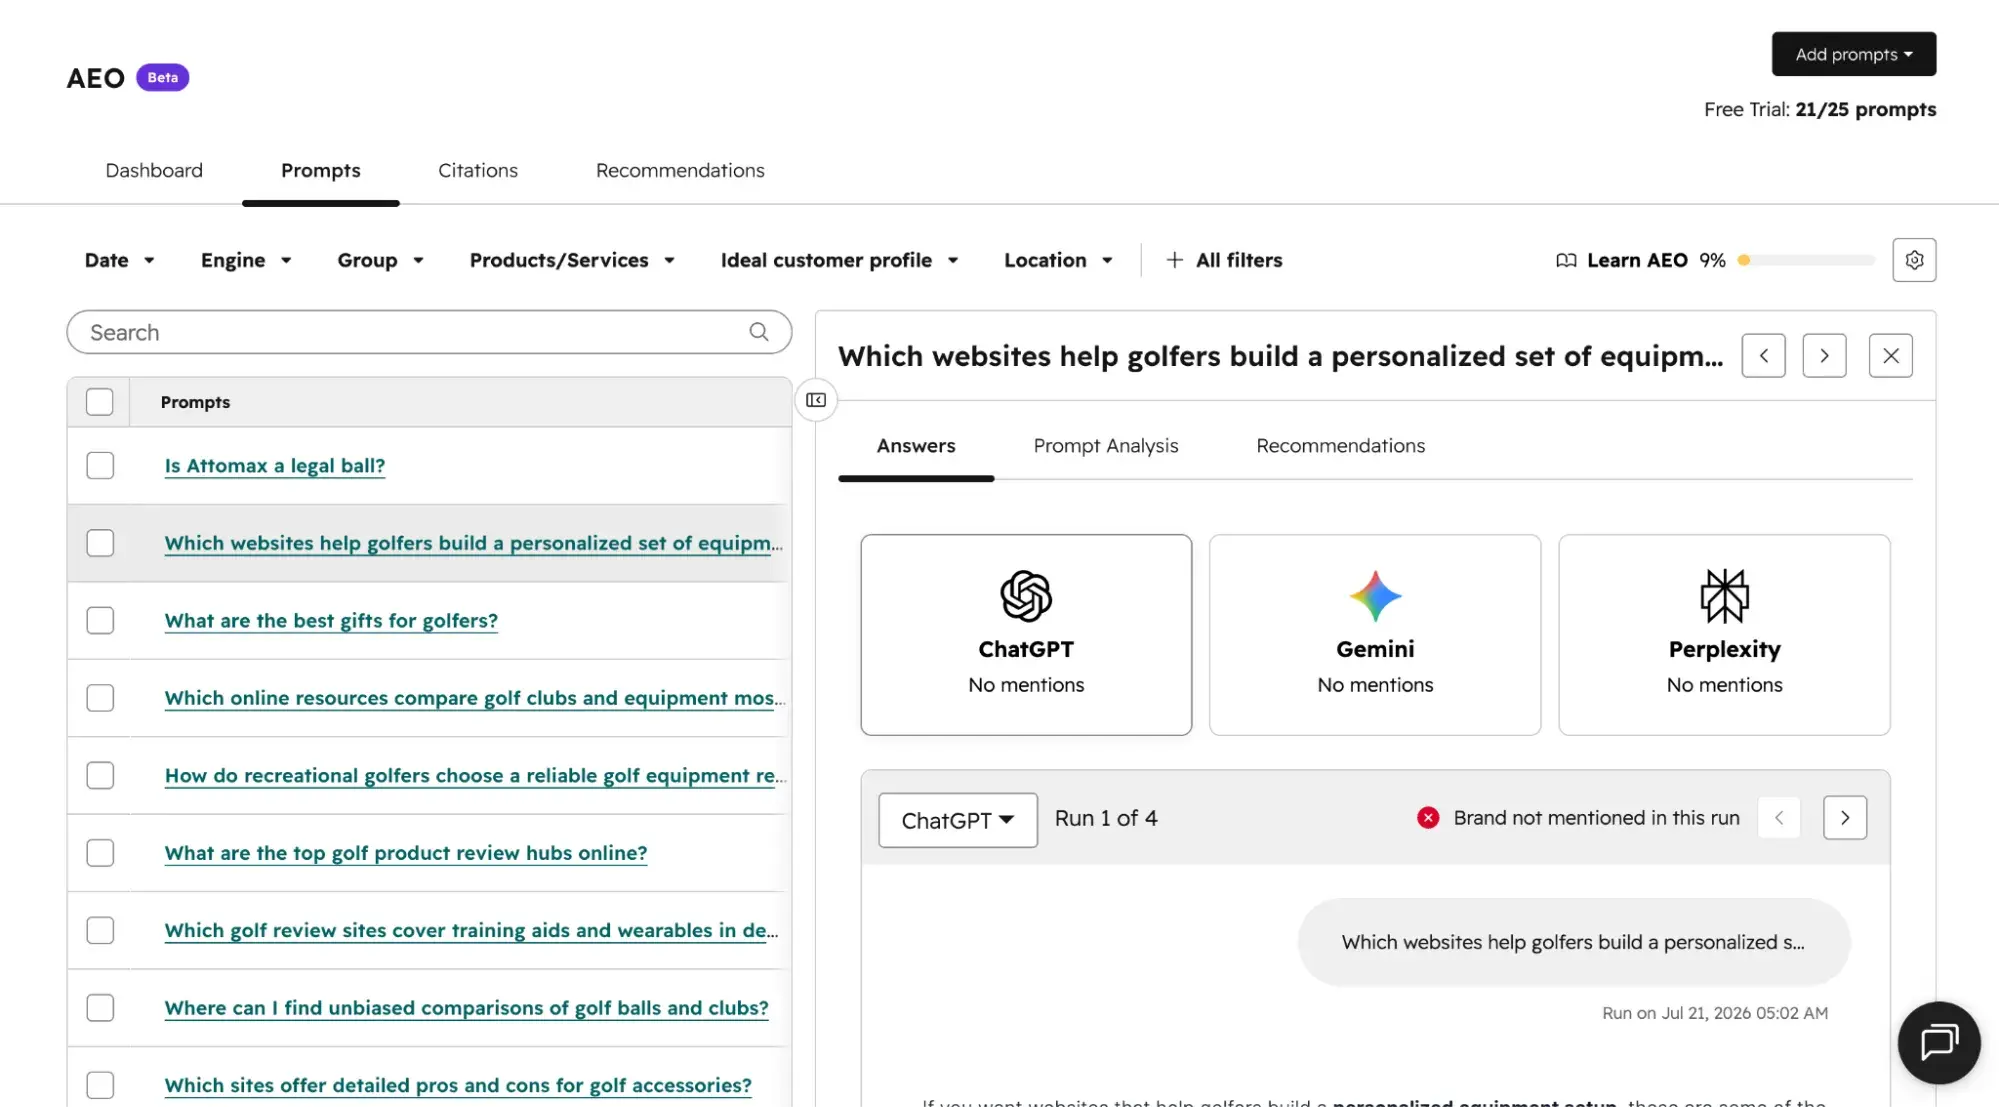Select the Perplexity No mentions card

pyautogui.click(x=1724, y=635)
